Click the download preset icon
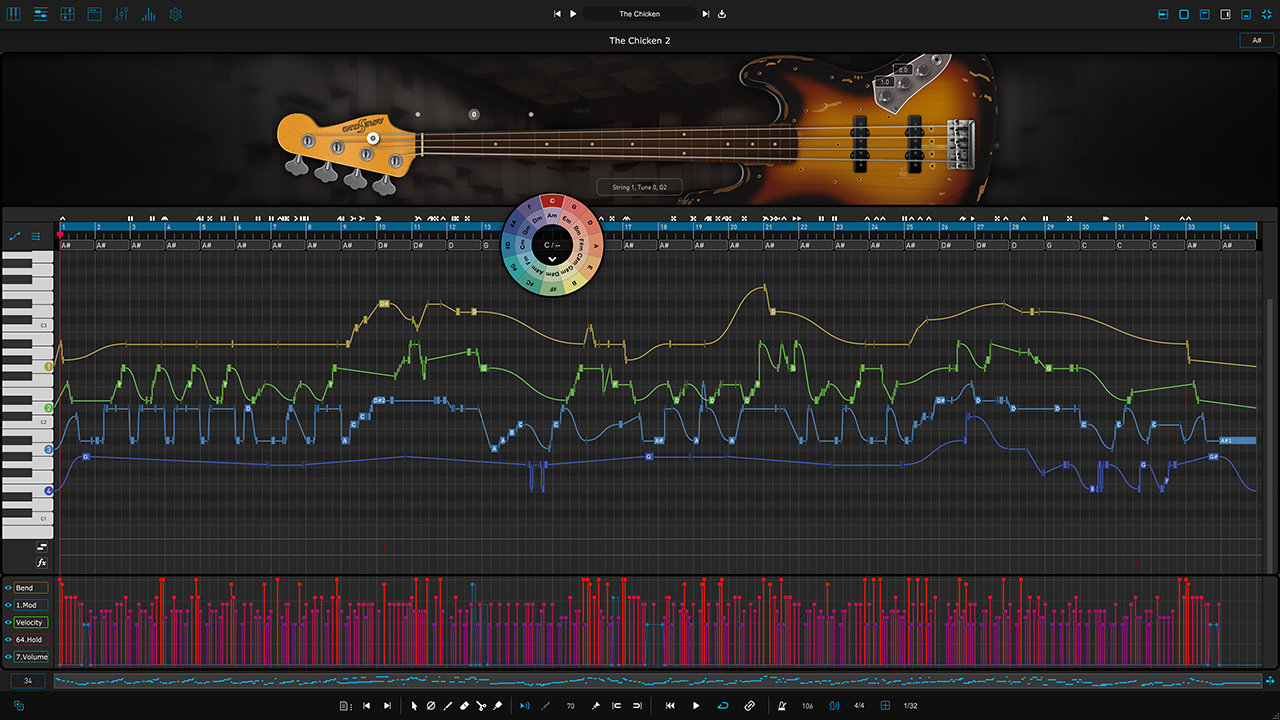The width and height of the screenshot is (1280, 720). [x=722, y=14]
